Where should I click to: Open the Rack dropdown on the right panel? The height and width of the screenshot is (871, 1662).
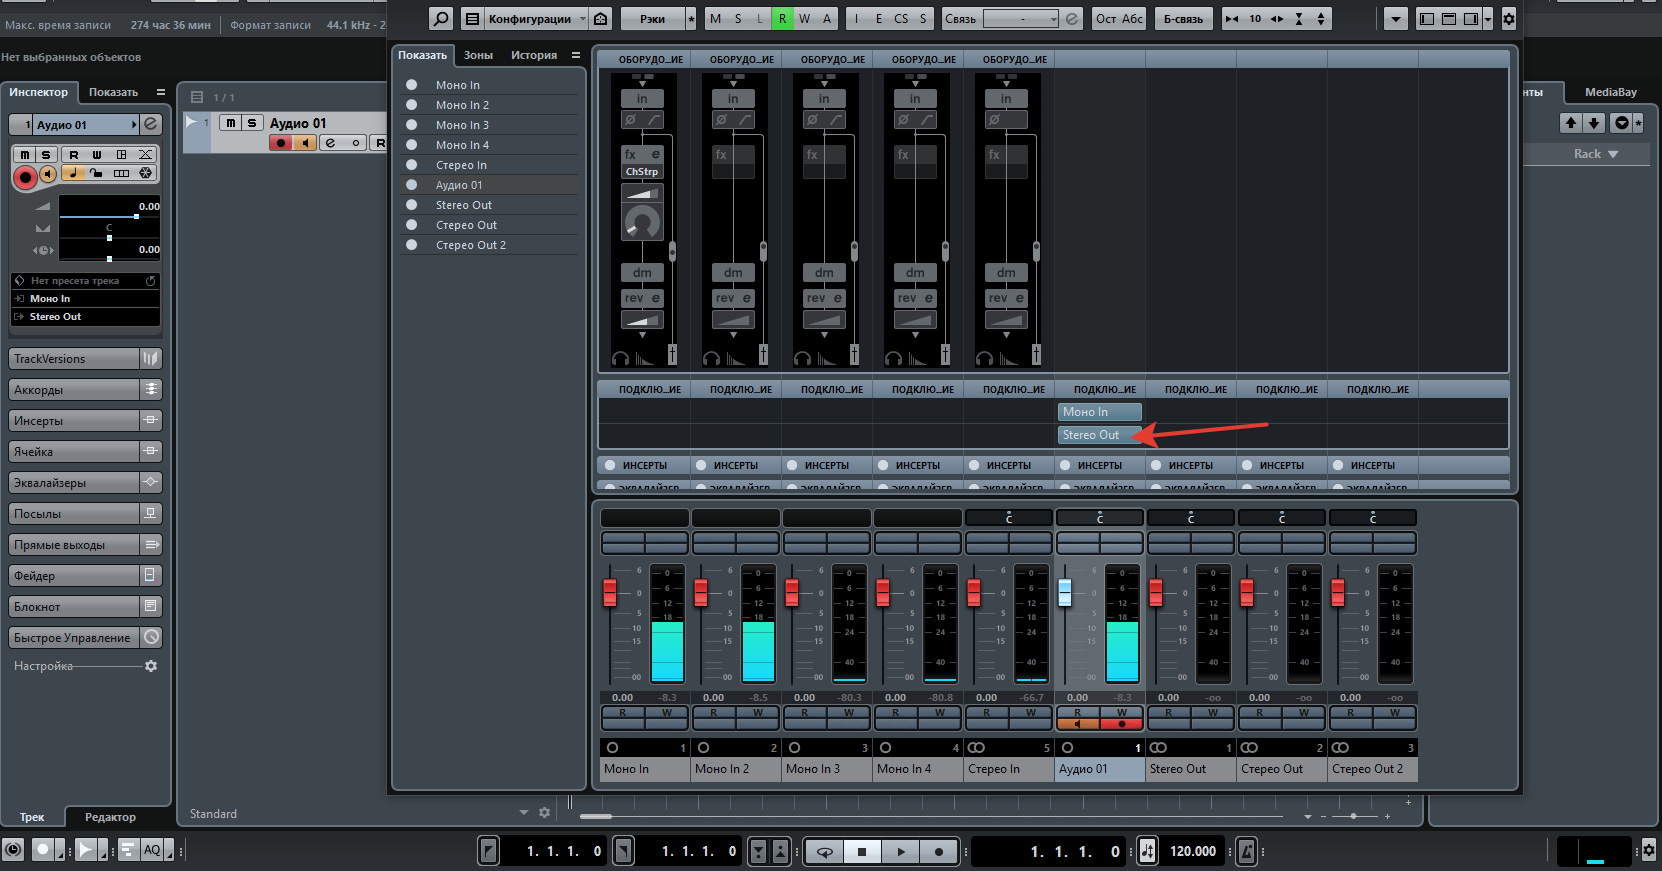click(1594, 154)
